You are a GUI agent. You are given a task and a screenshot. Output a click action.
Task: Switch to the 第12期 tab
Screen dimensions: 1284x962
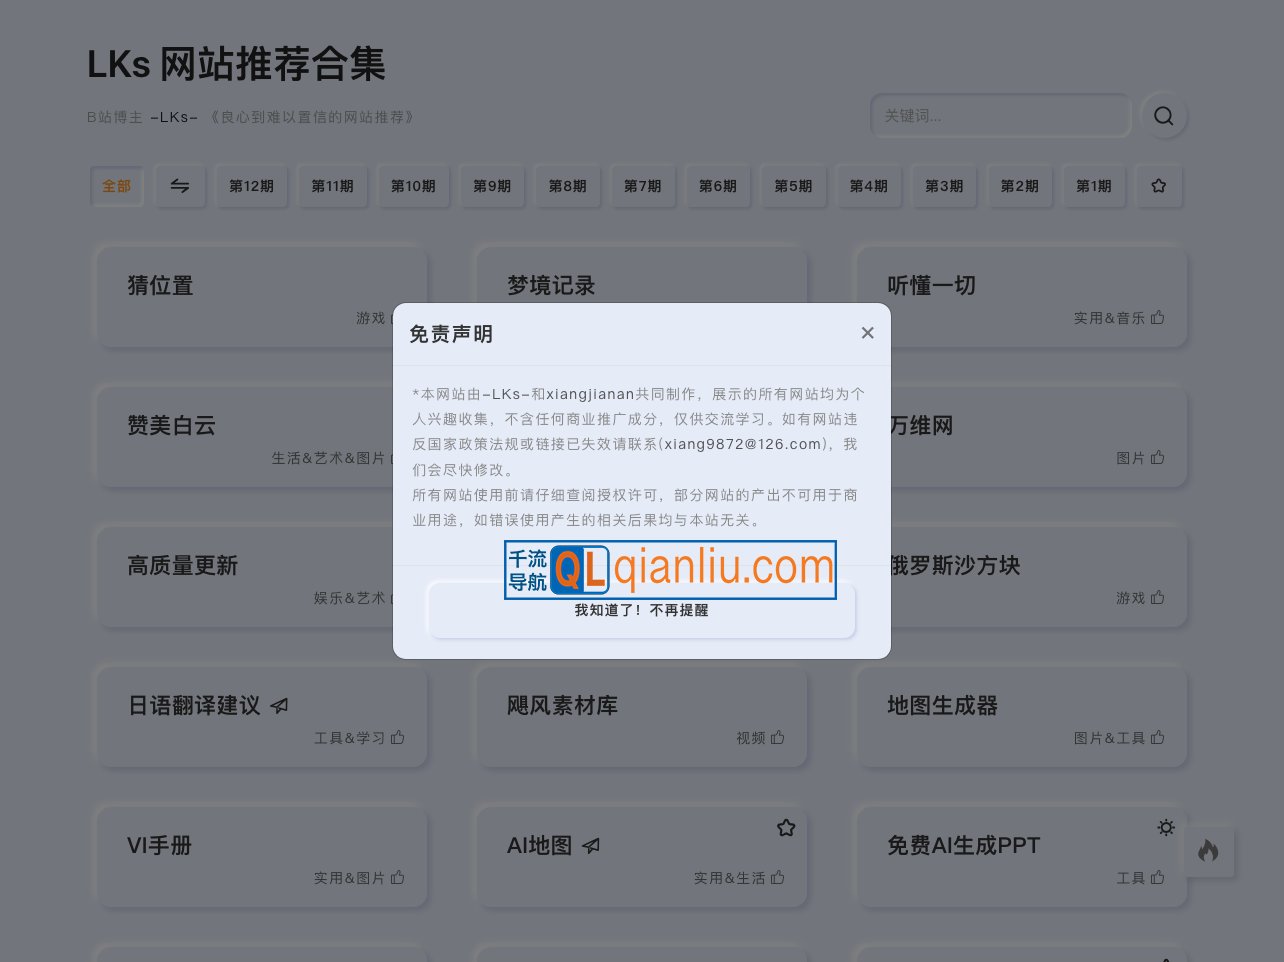click(x=251, y=186)
